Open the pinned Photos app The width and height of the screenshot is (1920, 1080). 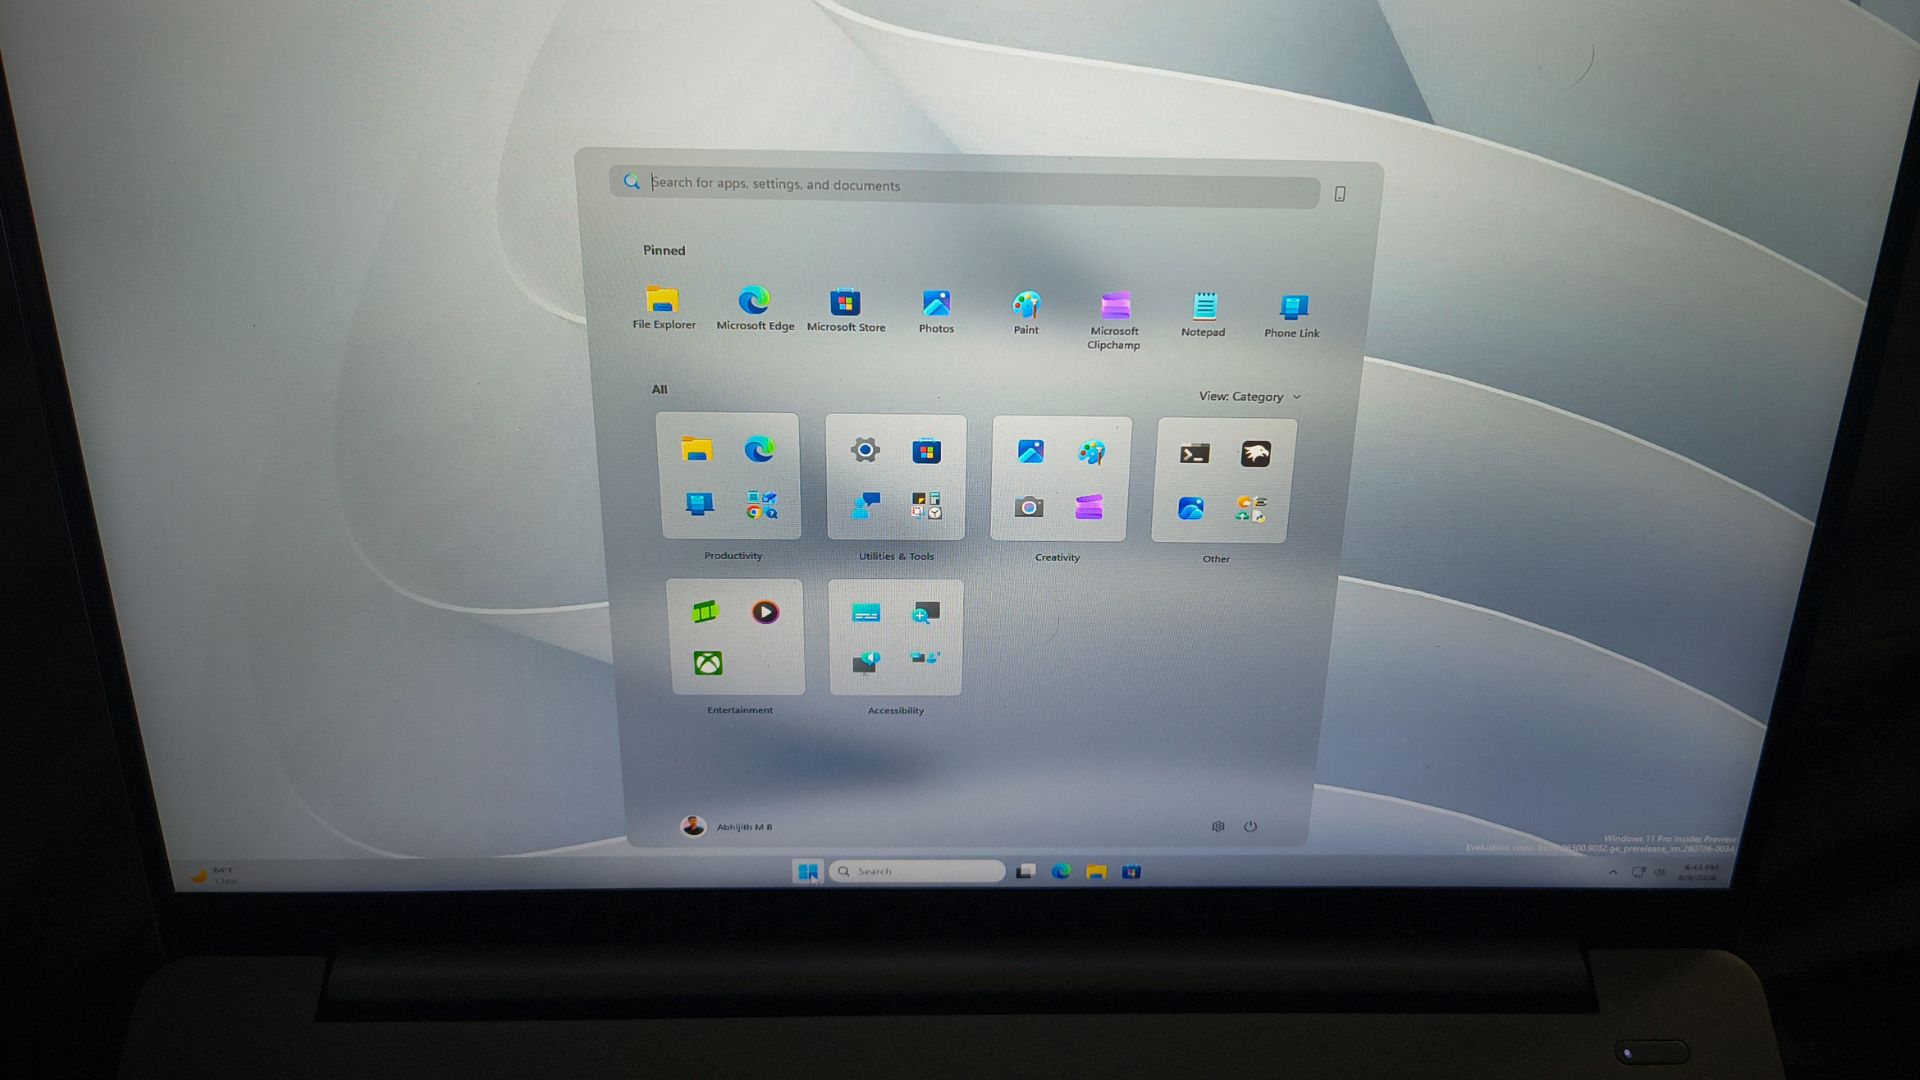coord(936,311)
